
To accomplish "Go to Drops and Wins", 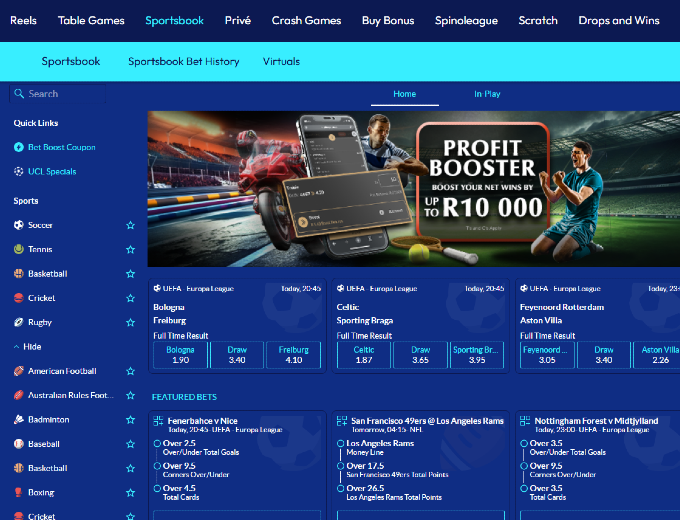I will (x=619, y=20).
